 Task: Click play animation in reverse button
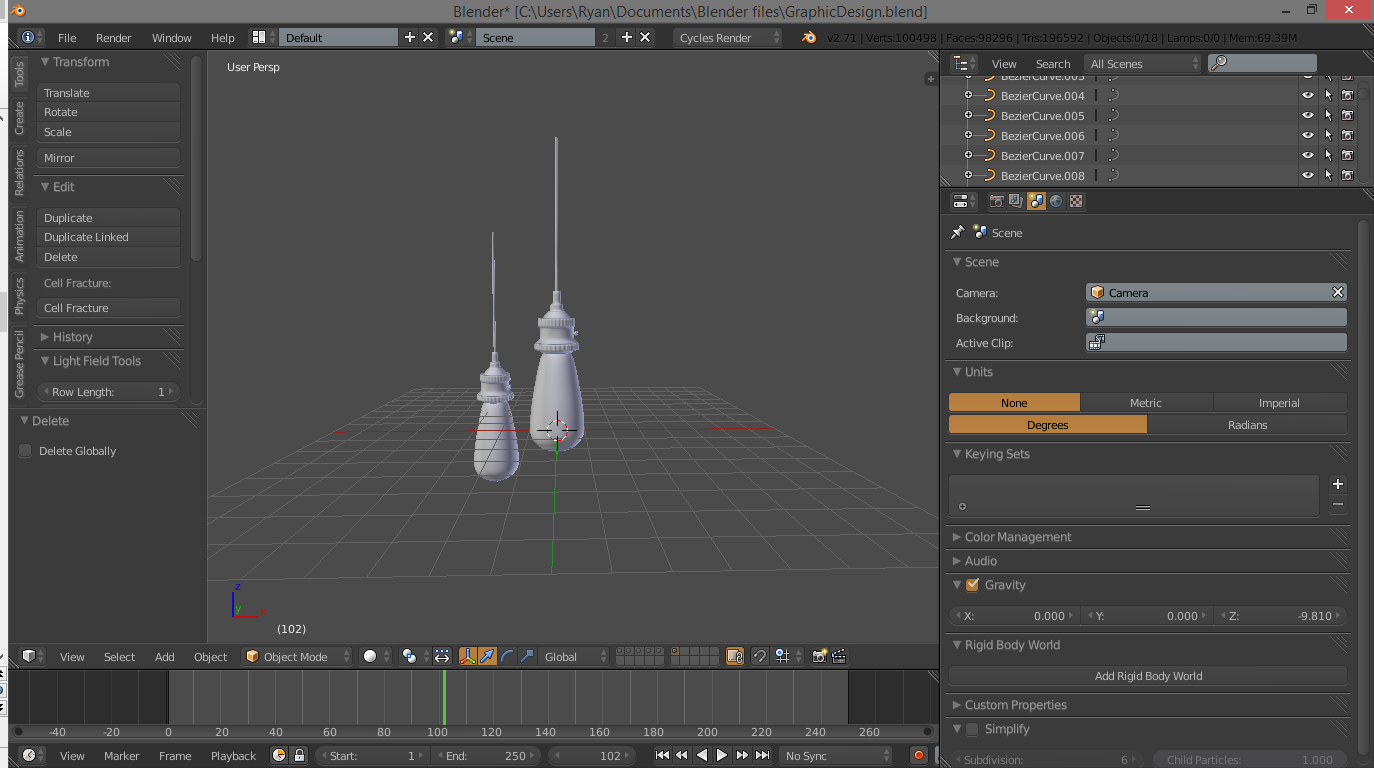click(702, 756)
